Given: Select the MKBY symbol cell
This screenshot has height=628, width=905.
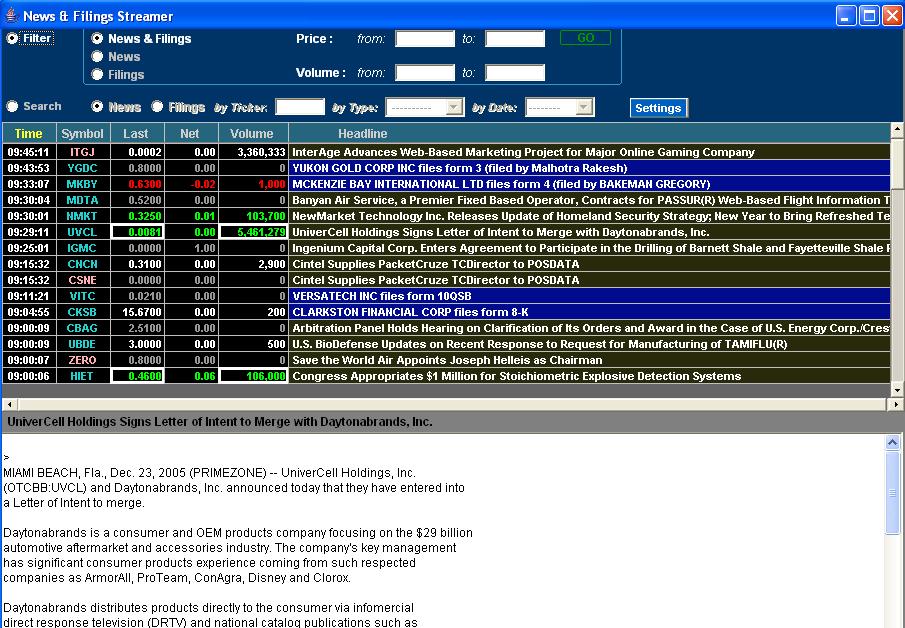Looking at the screenshot, I should point(83,184).
